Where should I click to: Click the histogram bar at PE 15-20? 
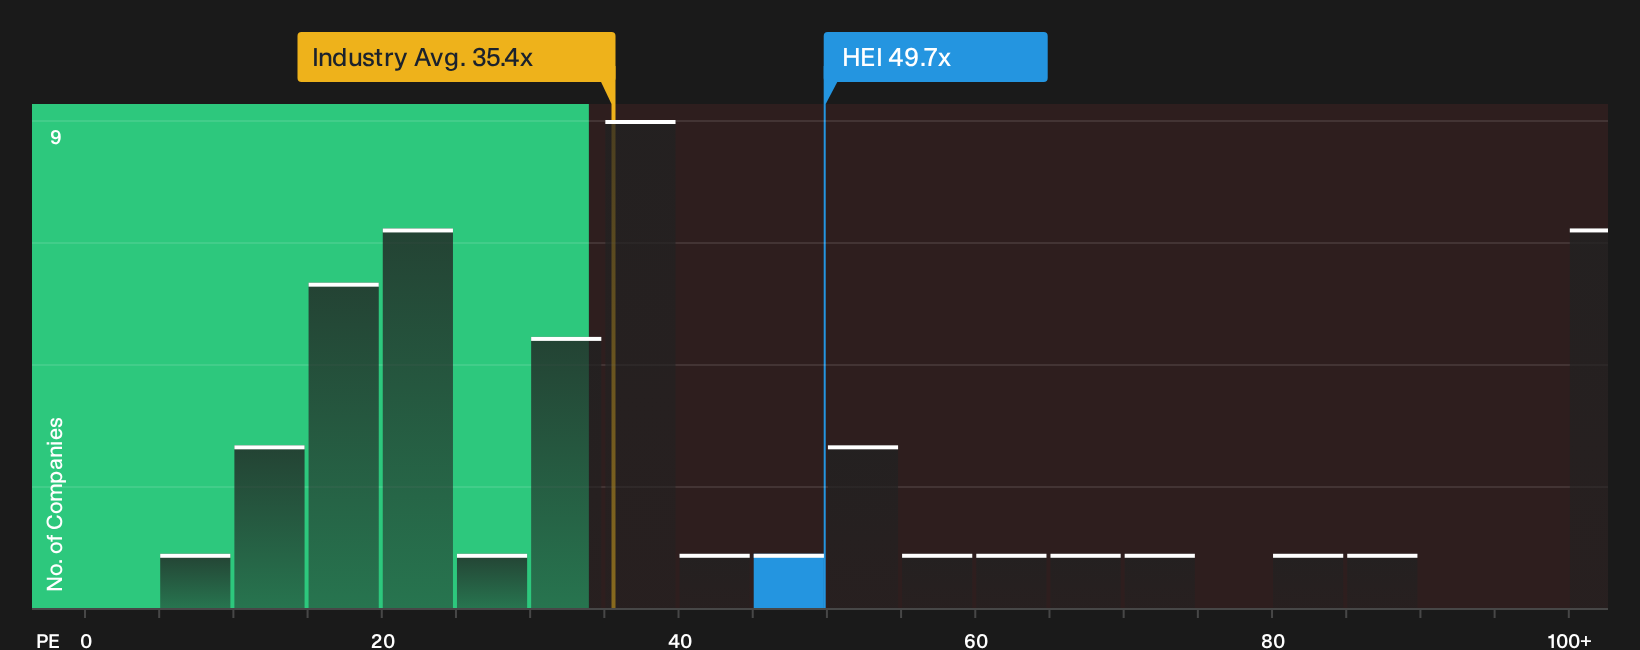344,446
